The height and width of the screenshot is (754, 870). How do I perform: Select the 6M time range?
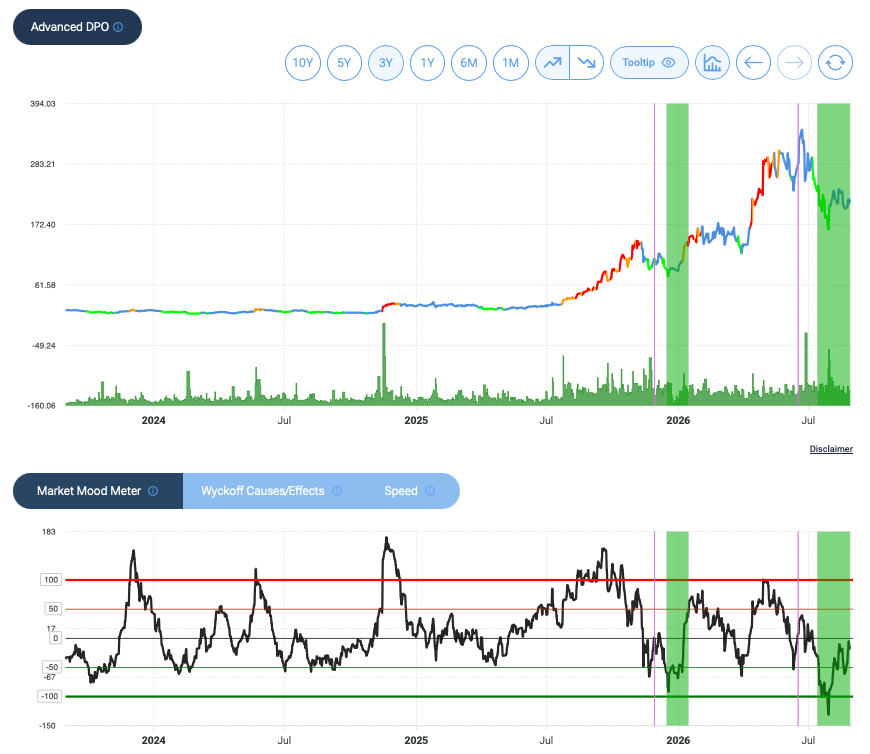[x=469, y=63]
